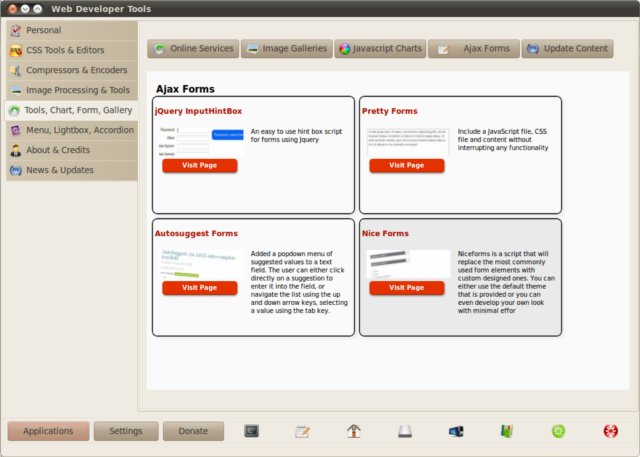640x457 pixels.
Task: Click the Compressors & Encoders icon
Action: coord(16,71)
